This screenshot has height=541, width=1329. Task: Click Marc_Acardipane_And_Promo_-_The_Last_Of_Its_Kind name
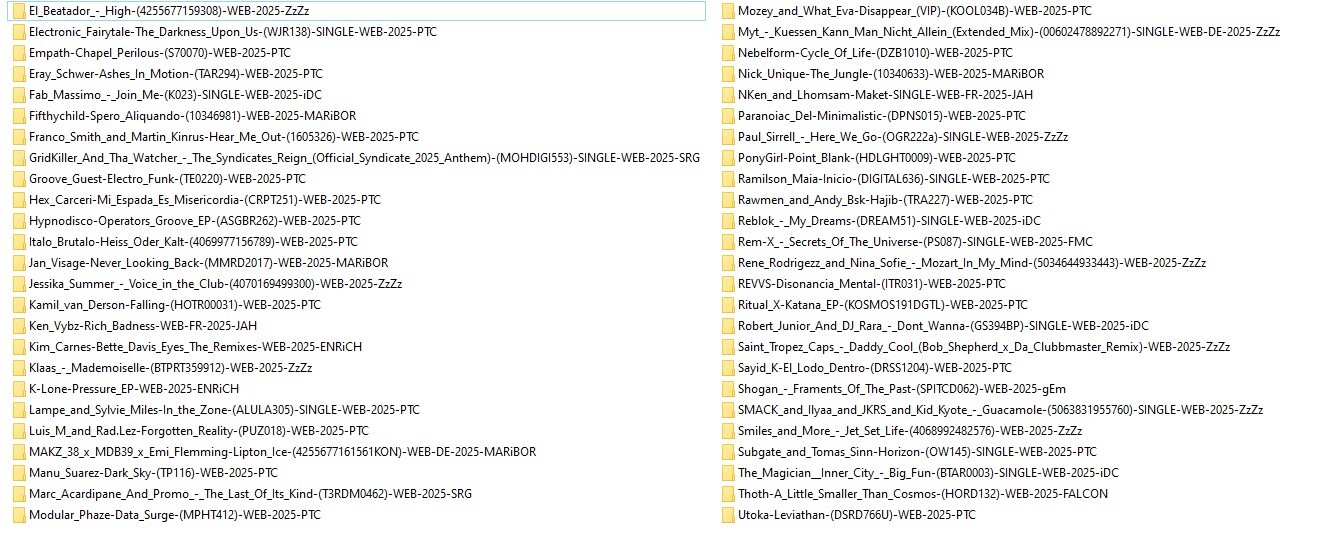point(250,494)
